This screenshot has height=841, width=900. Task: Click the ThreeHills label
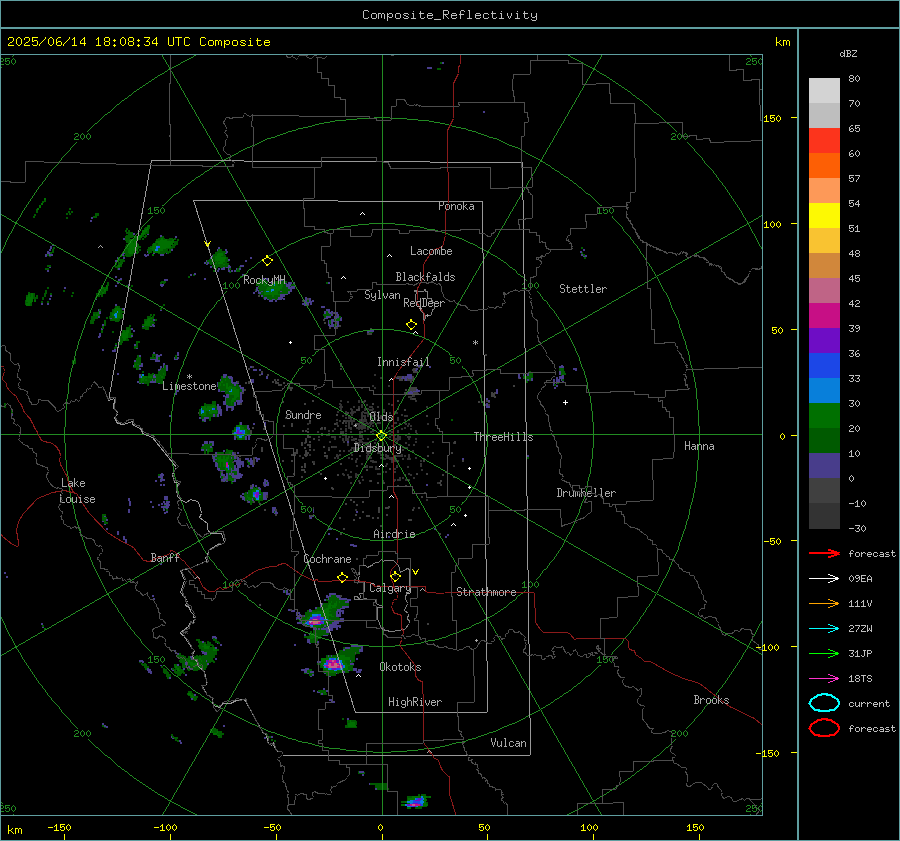pos(503,437)
